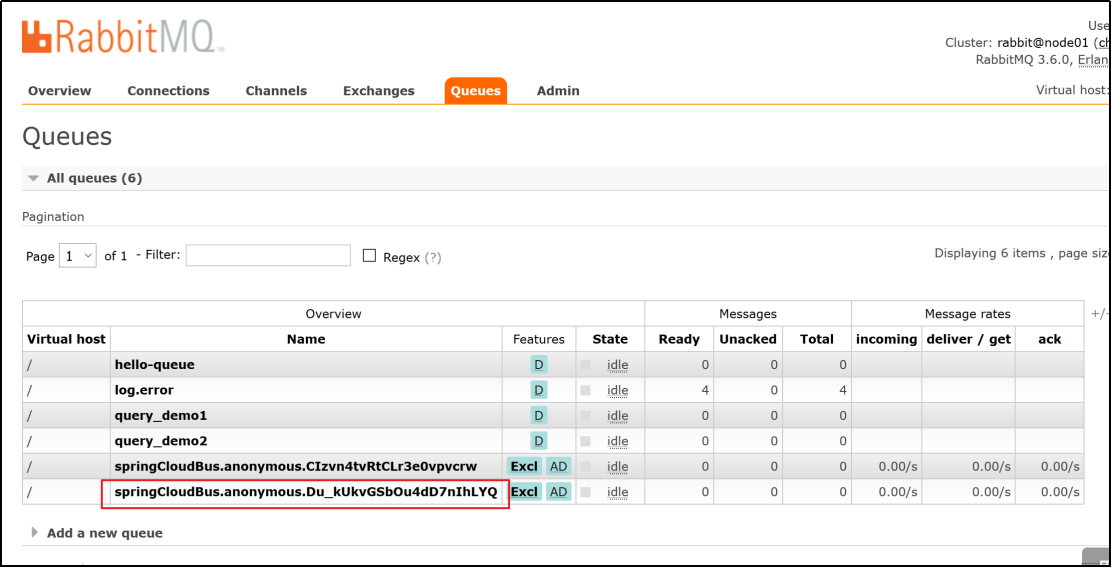Switch to the Channels tab

(x=276, y=91)
